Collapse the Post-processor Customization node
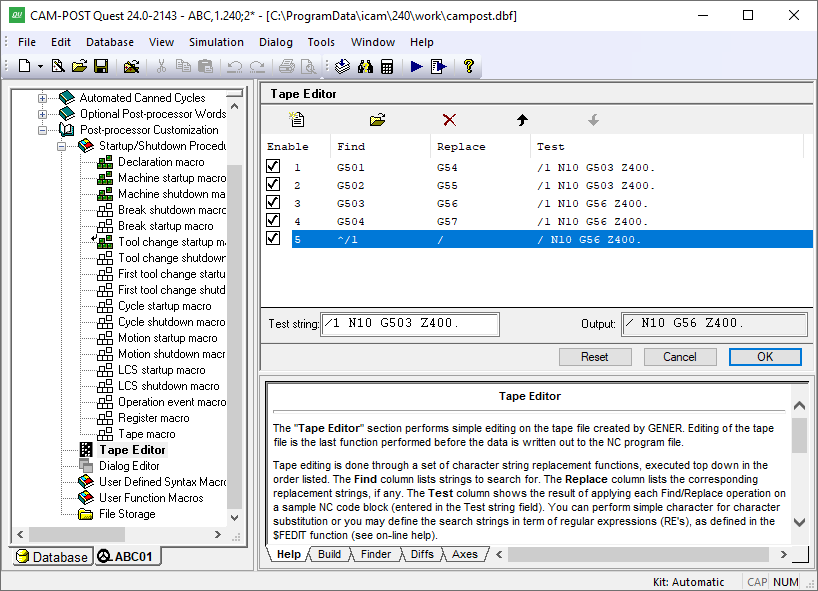 (x=43, y=130)
